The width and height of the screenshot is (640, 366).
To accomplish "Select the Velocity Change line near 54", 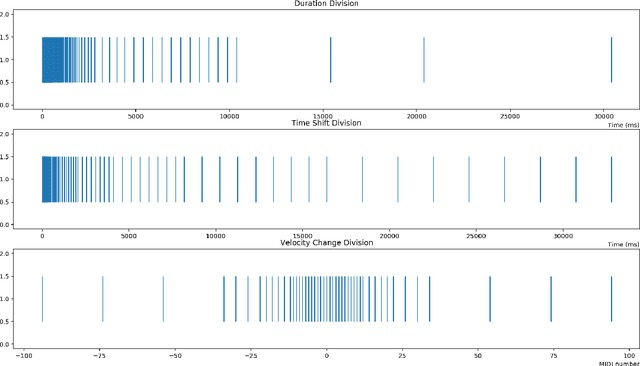I will coord(490,299).
